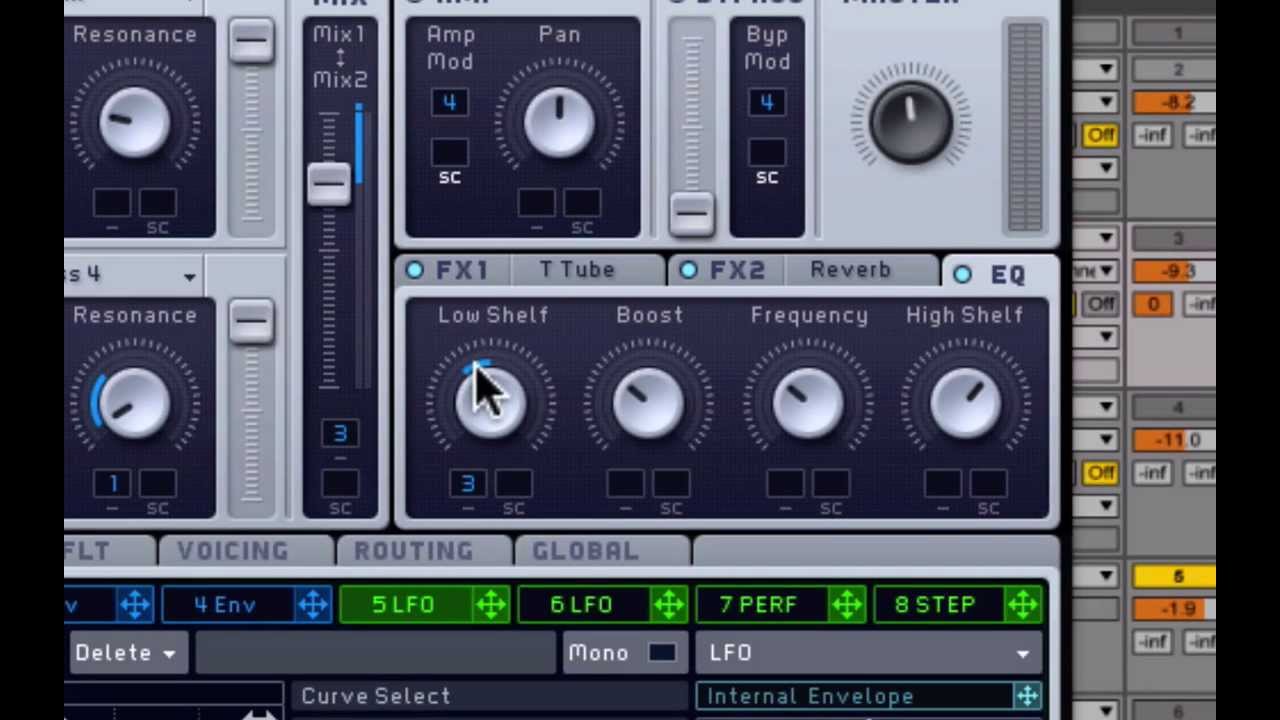1280x720 pixels.
Task: Toggle the EQ power indicator
Action: click(962, 274)
